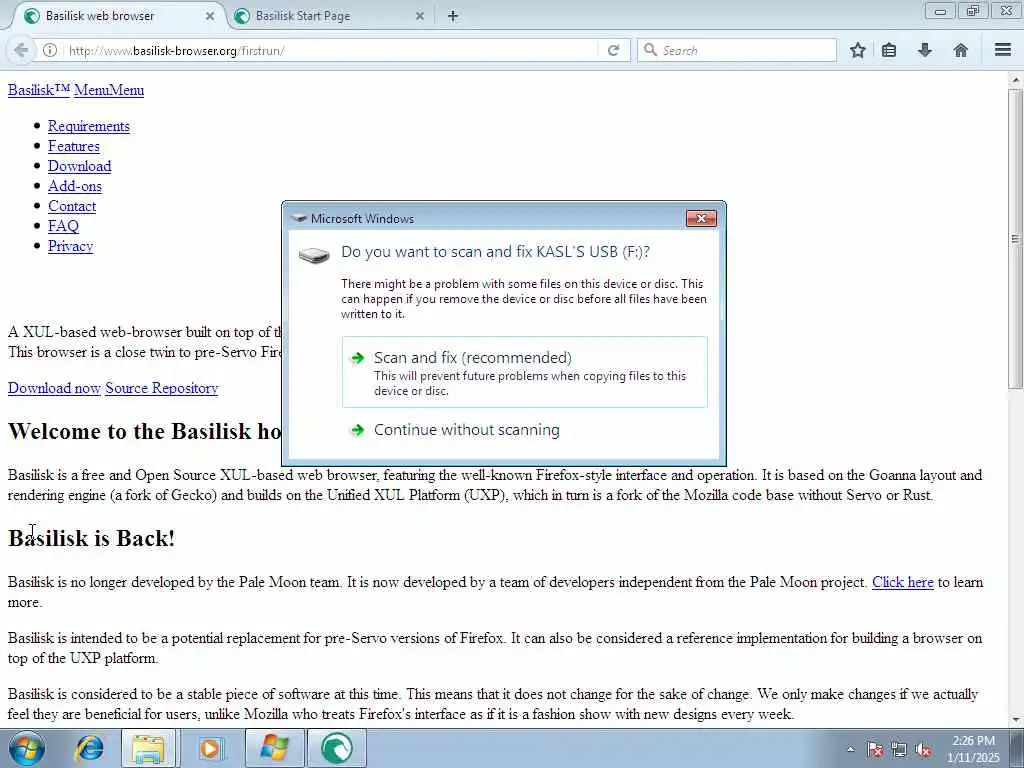The width and height of the screenshot is (1024, 768).
Task: Click the Search input box
Action: (737, 50)
